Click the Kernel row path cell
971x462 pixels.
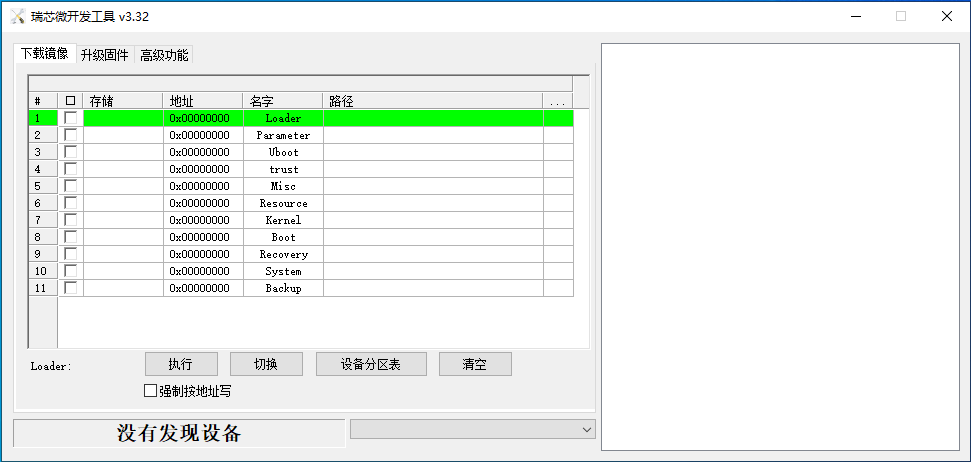pos(433,220)
